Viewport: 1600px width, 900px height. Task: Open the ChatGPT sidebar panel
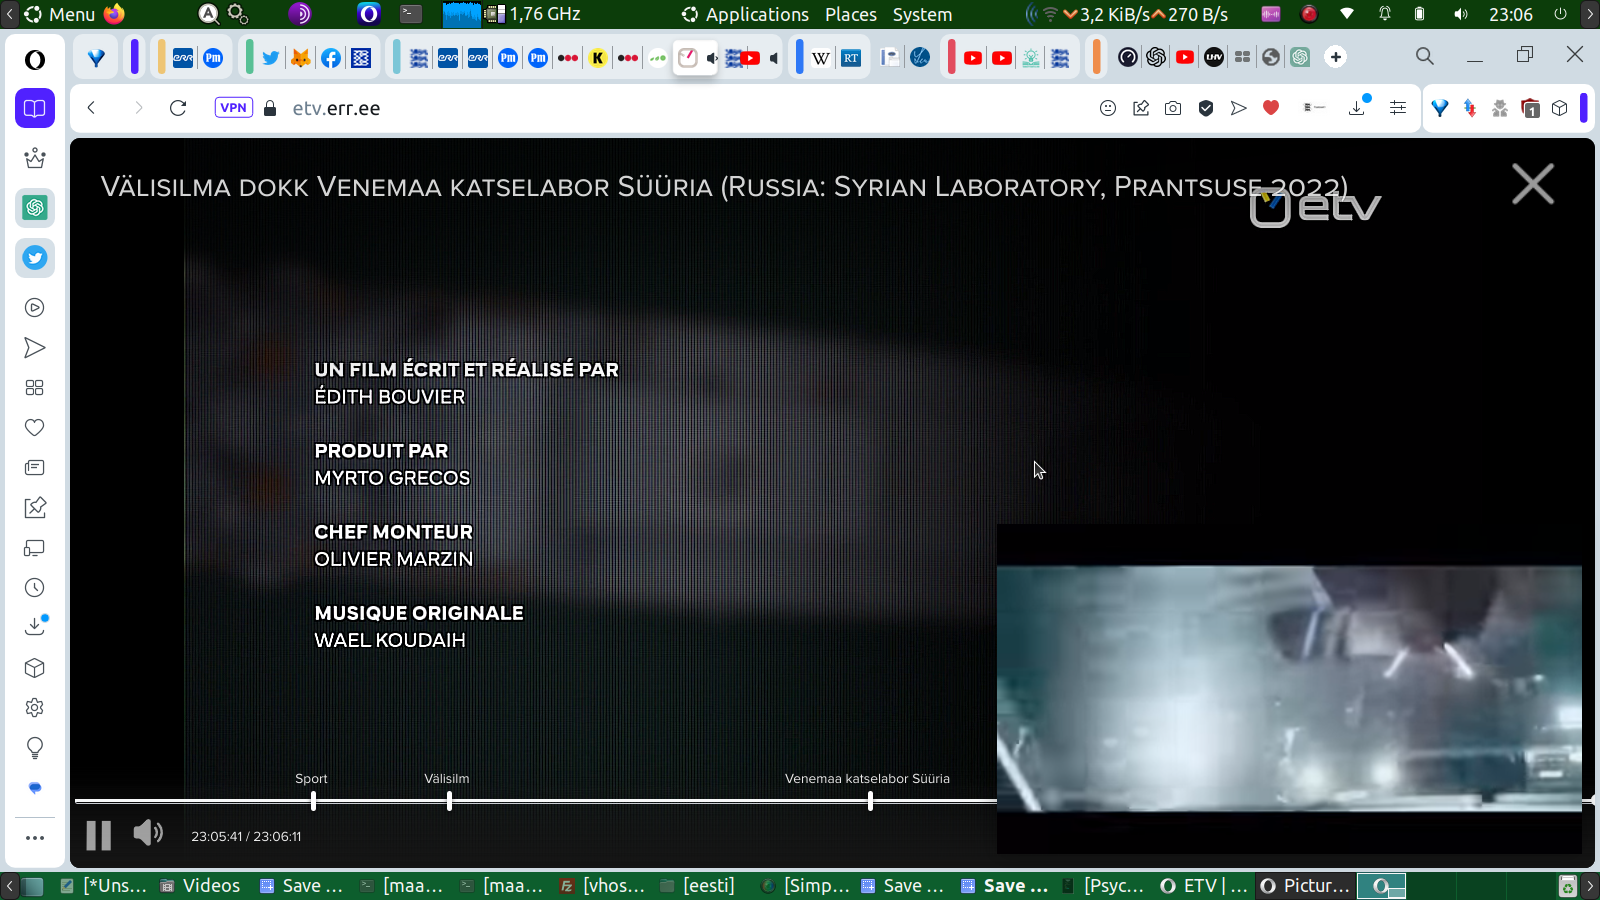pos(35,208)
